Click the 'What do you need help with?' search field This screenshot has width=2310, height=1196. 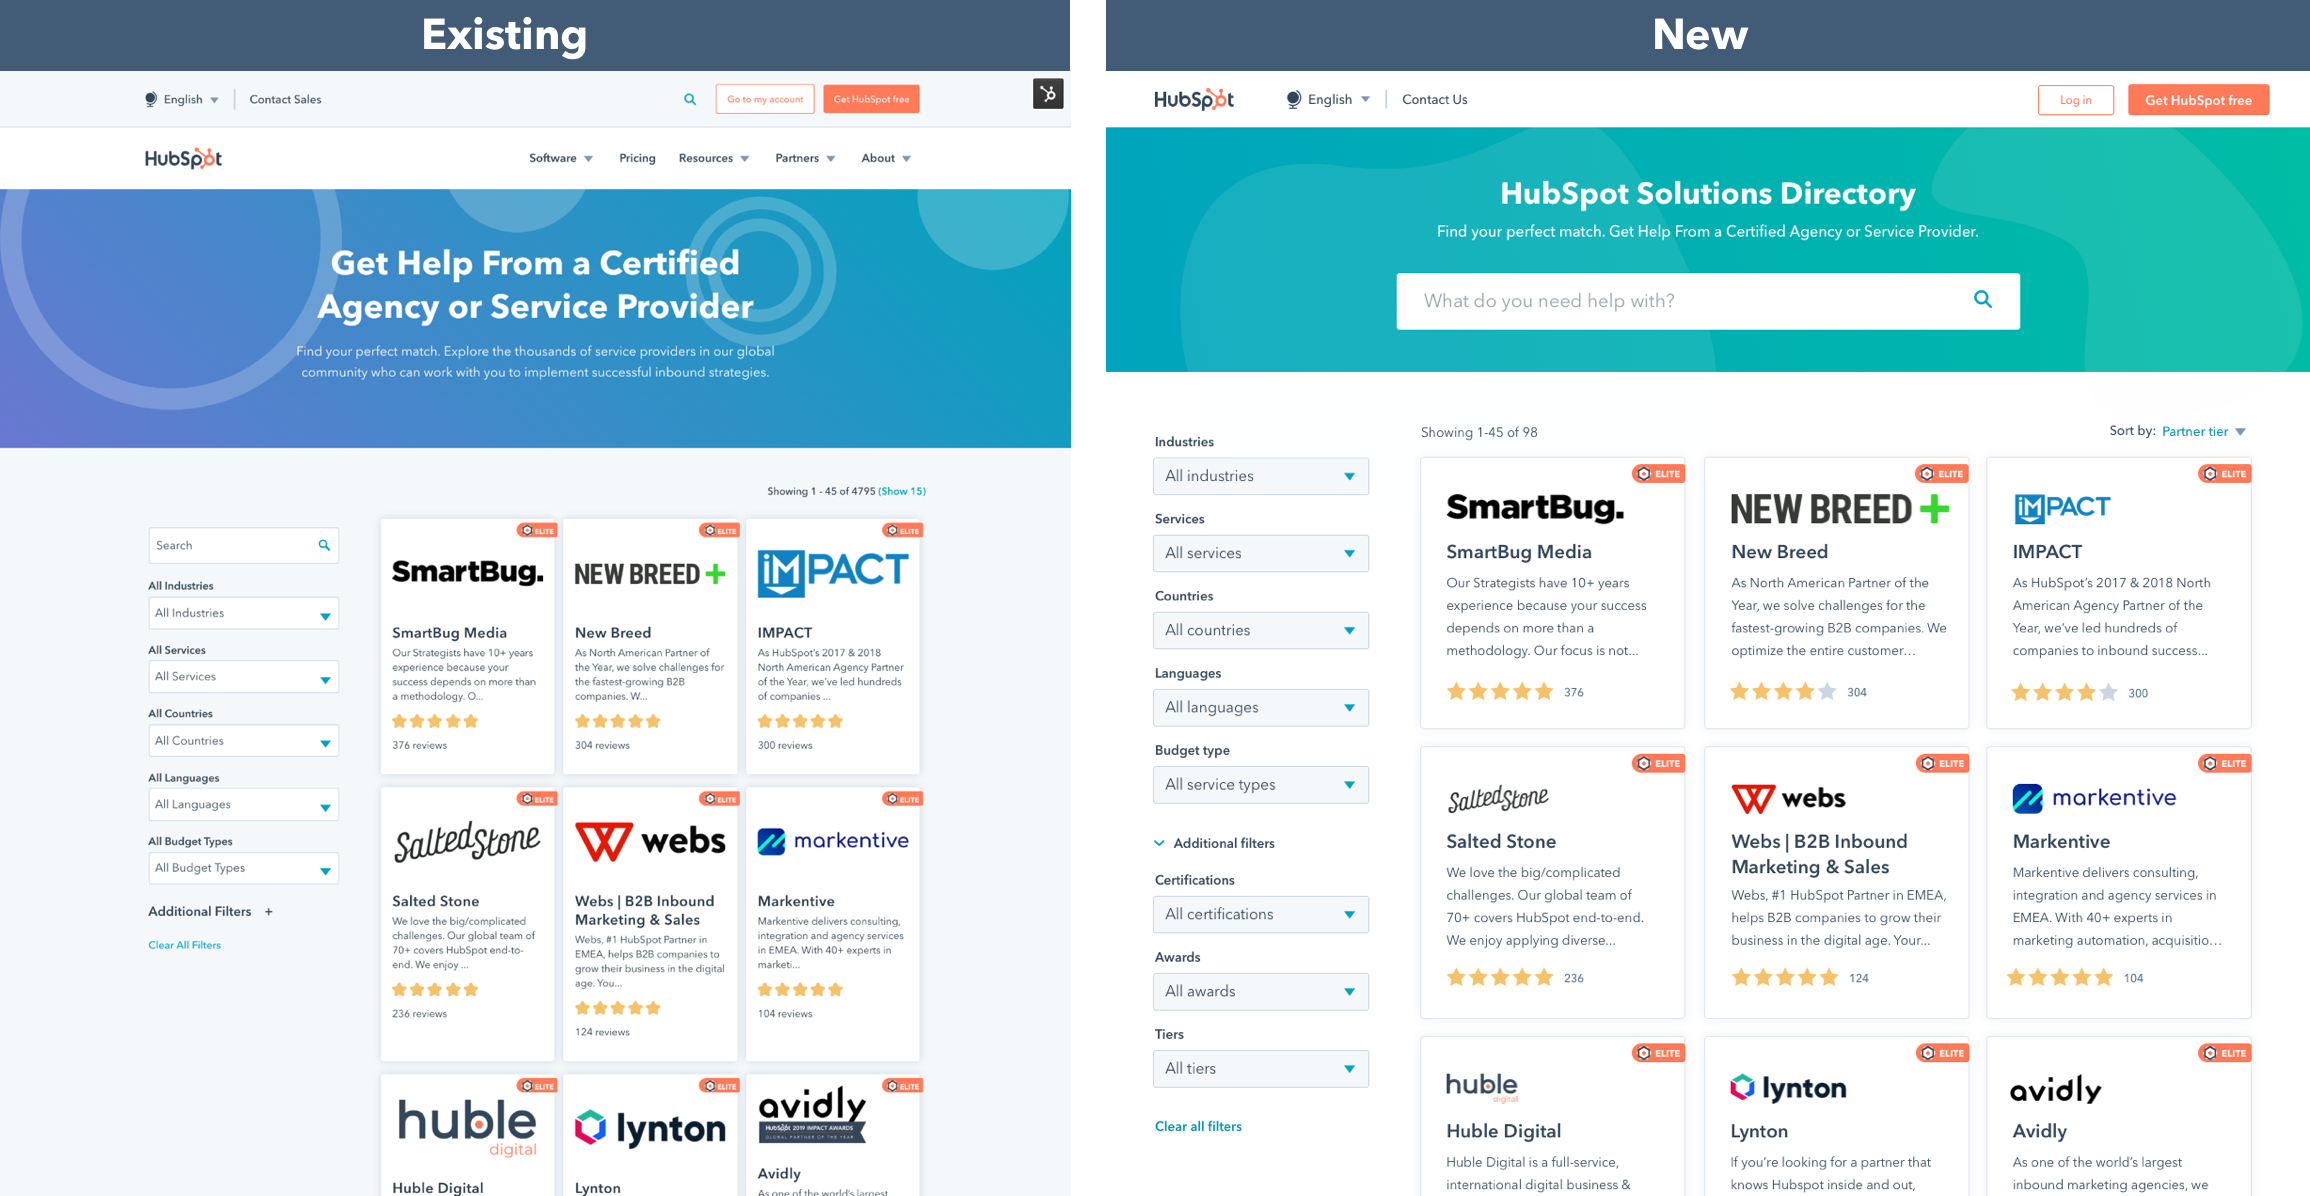click(1707, 301)
